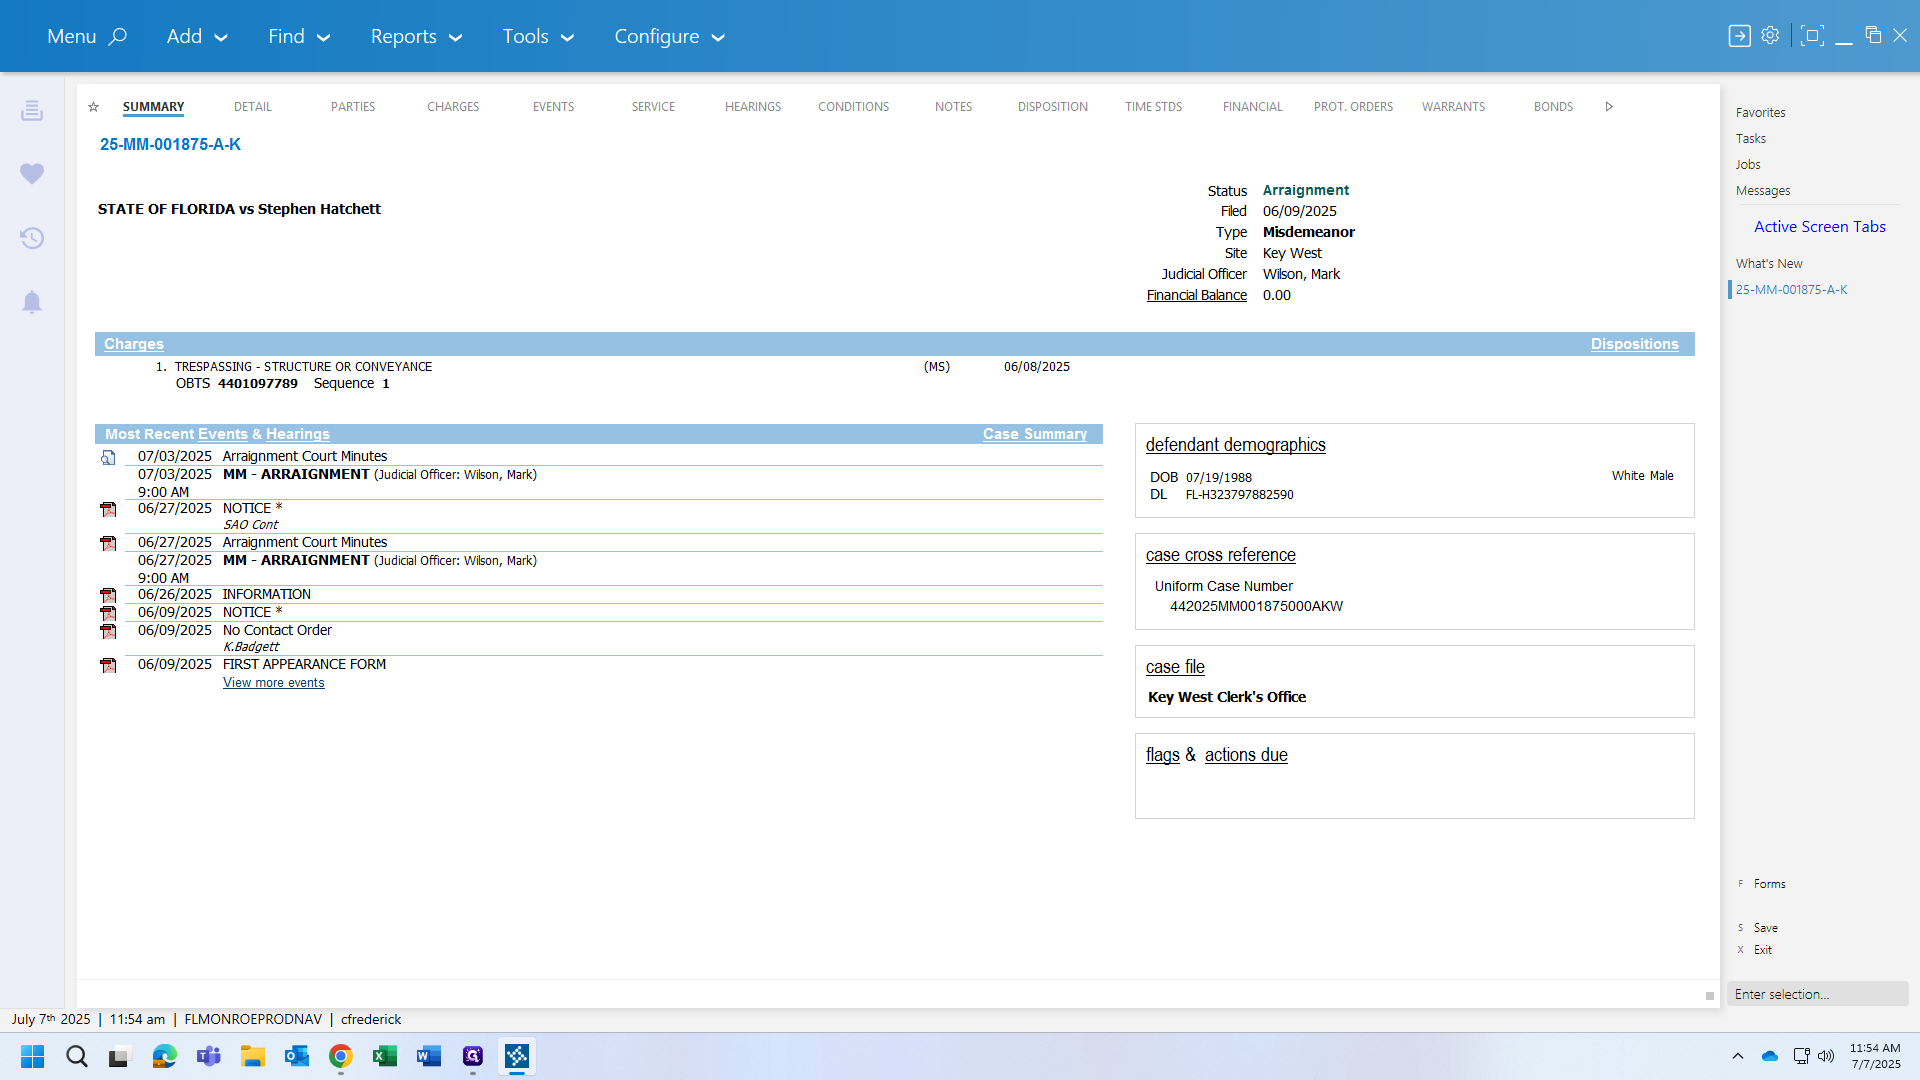Open the defendant demographics link
The width and height of the screenshot is (1920, 1080).
click(x=1235, y=445)
